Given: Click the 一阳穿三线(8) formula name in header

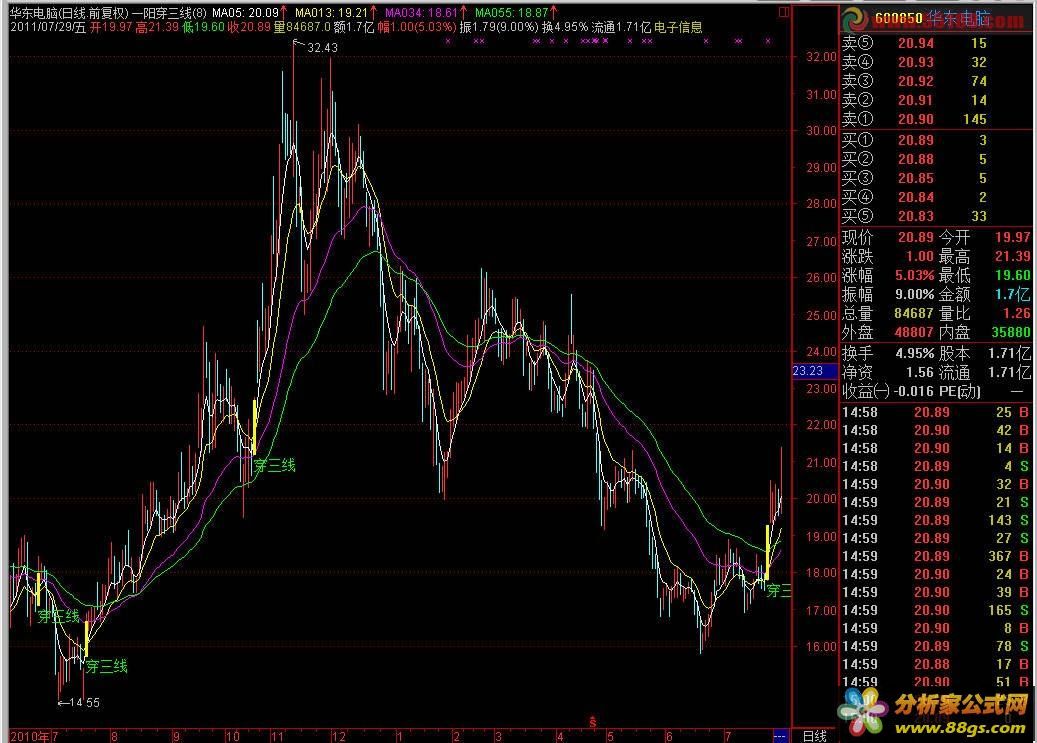Looking at the screenshot, I should click(x=169, y=13).
